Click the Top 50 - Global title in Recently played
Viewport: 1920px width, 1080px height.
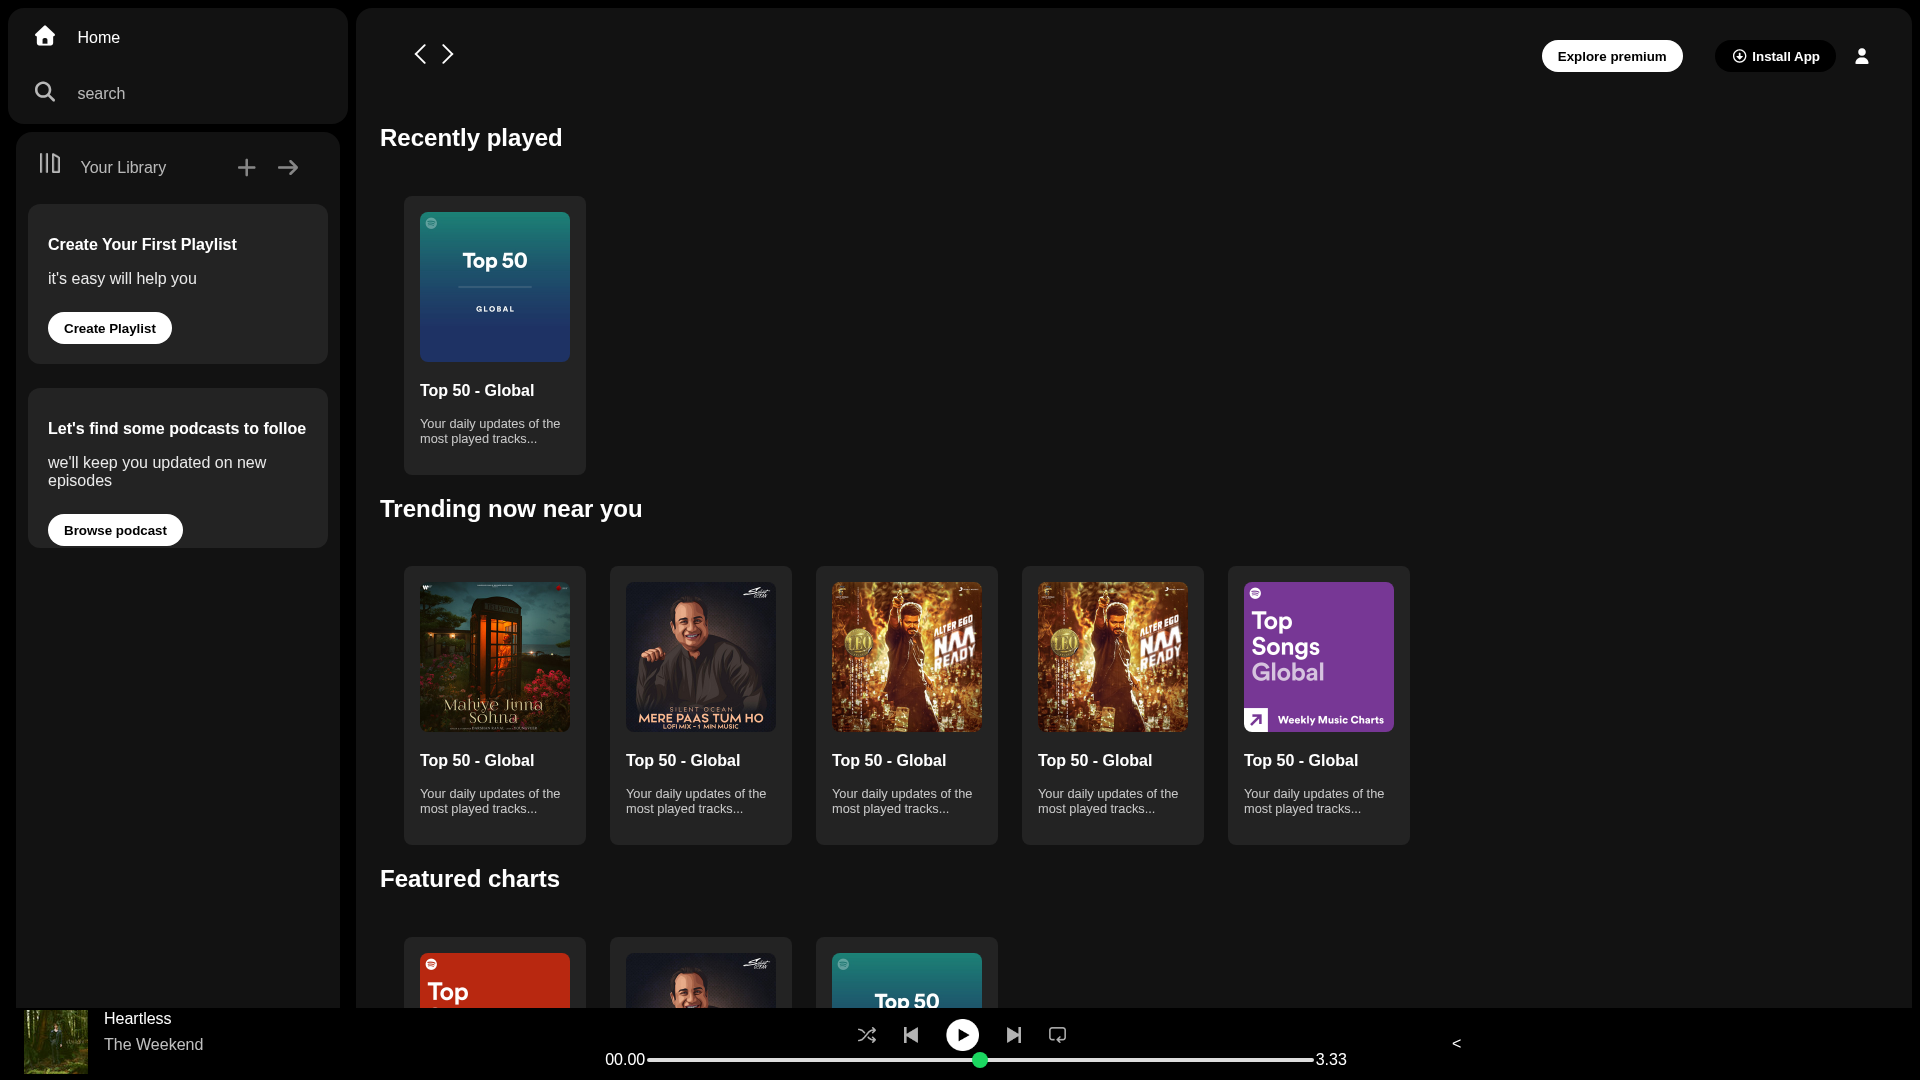point(477,390)
